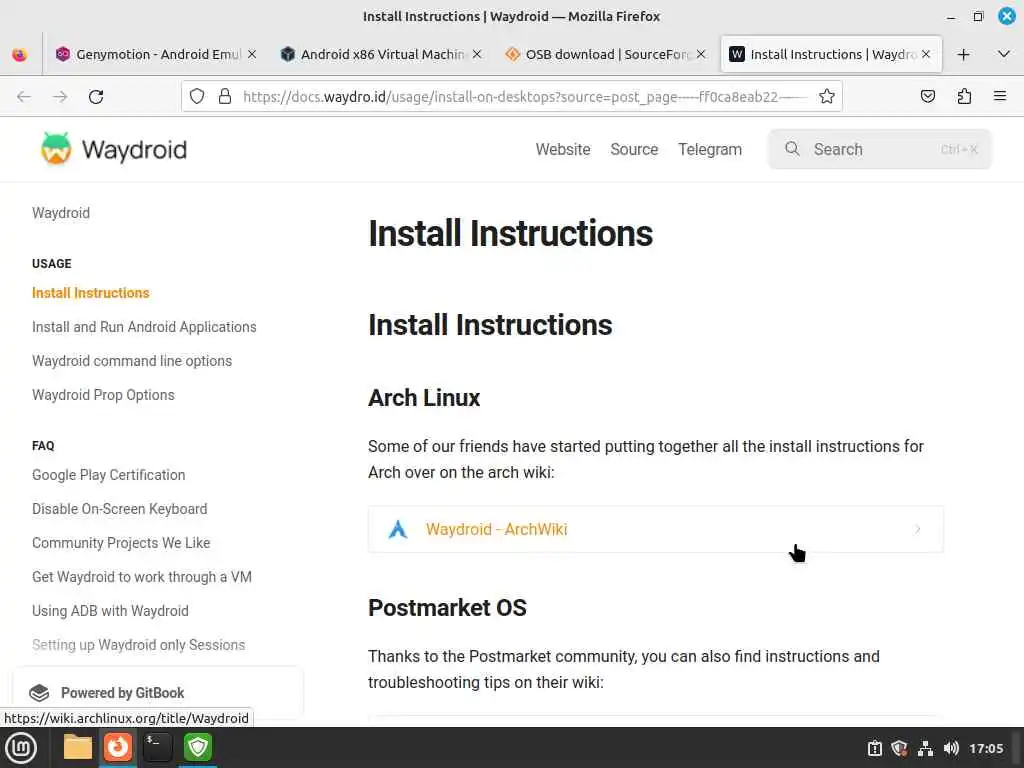Image resolution: width=1024 pixels, height=768 pixels.
Task: Open the Website header link
Action: point(563,150)
